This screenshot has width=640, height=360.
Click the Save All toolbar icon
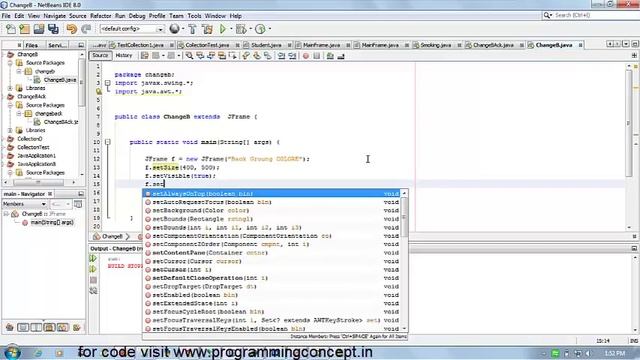(53, 29)
